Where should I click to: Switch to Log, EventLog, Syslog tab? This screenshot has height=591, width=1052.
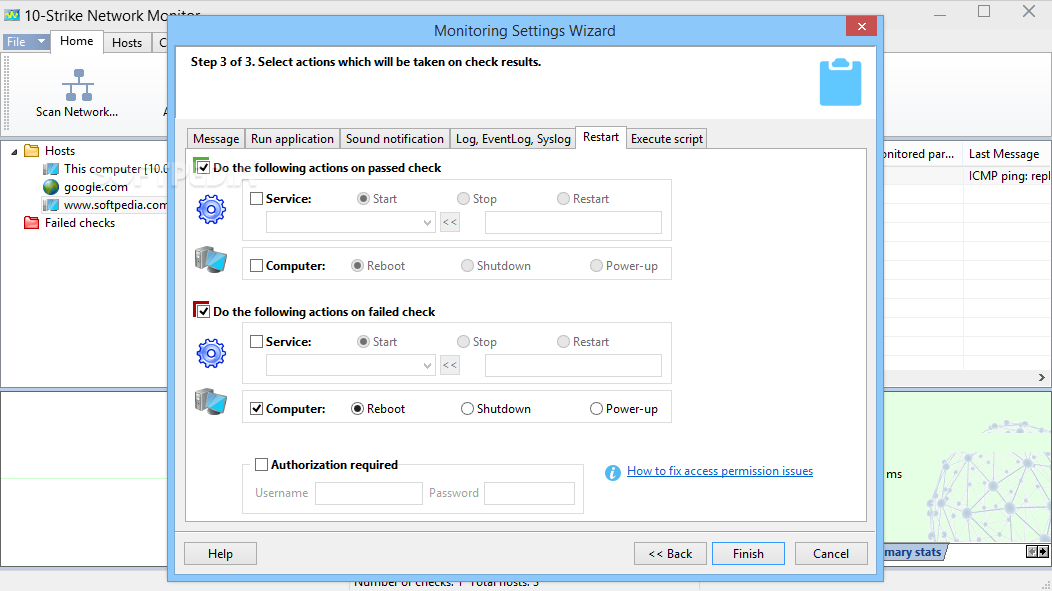tap(513, 138)
